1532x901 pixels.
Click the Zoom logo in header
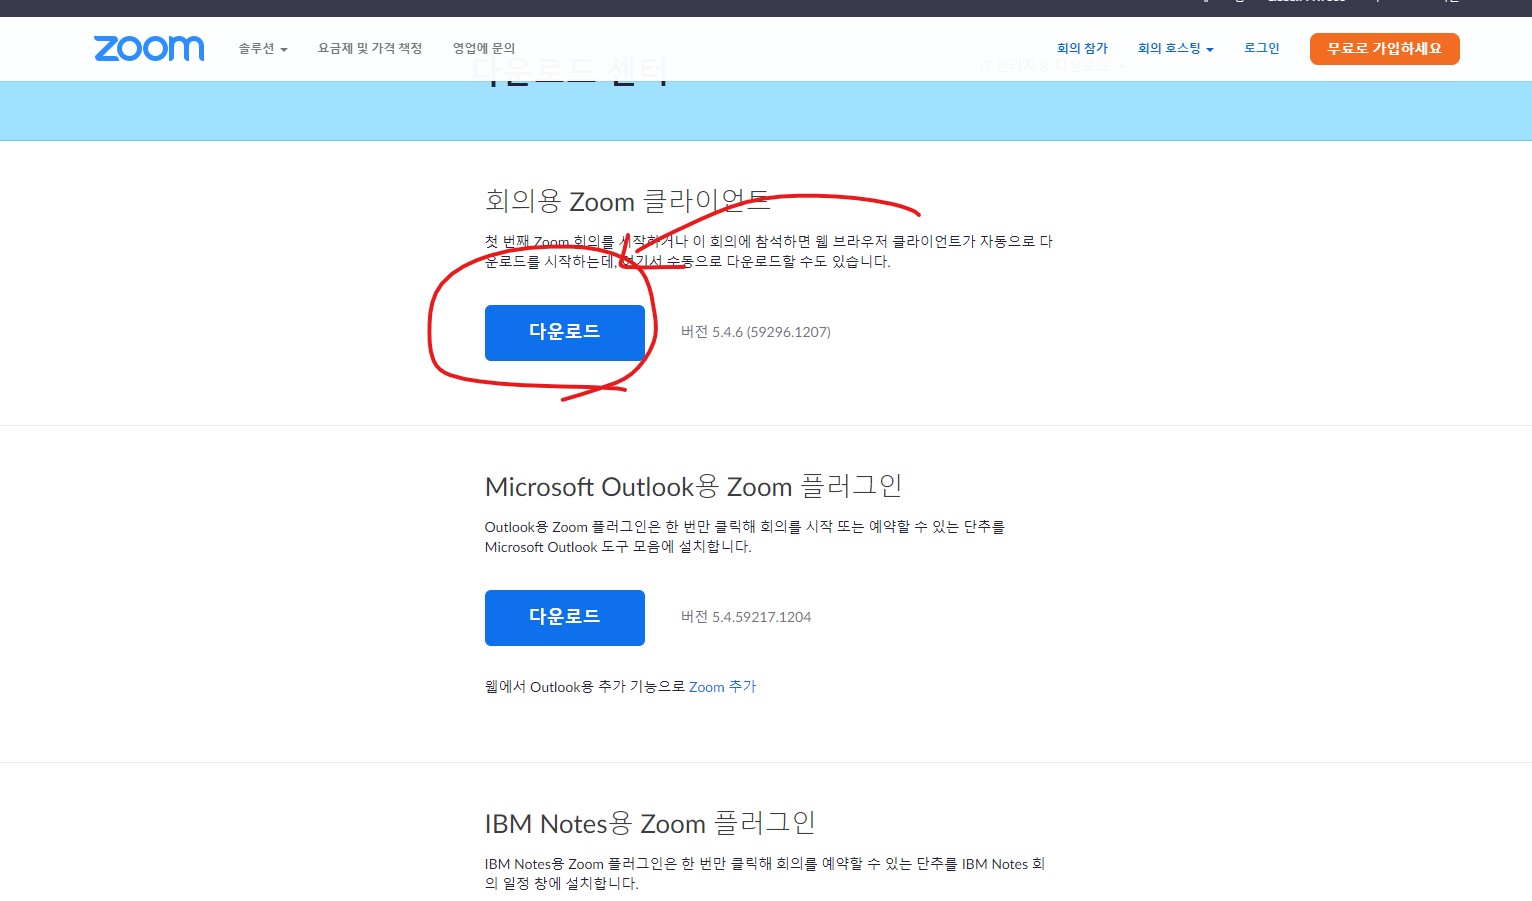pyautogui.click(x=149, y=48)
